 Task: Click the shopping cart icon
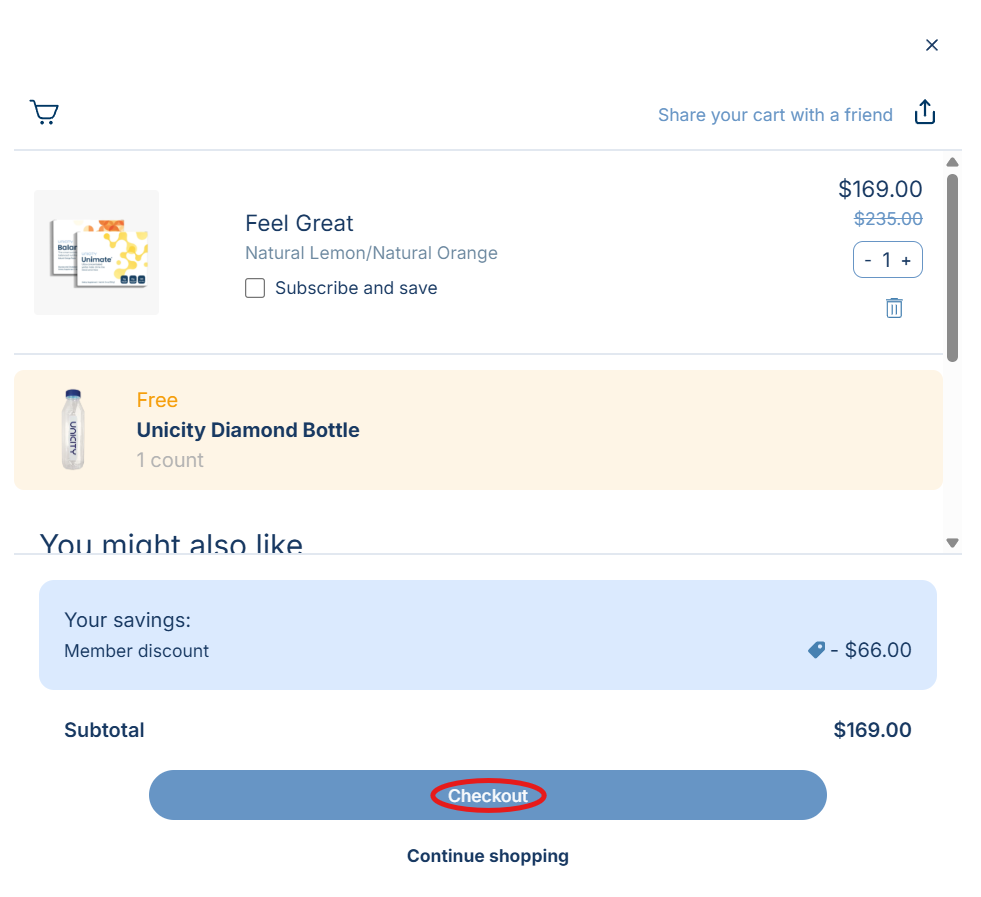coord(44,112)
